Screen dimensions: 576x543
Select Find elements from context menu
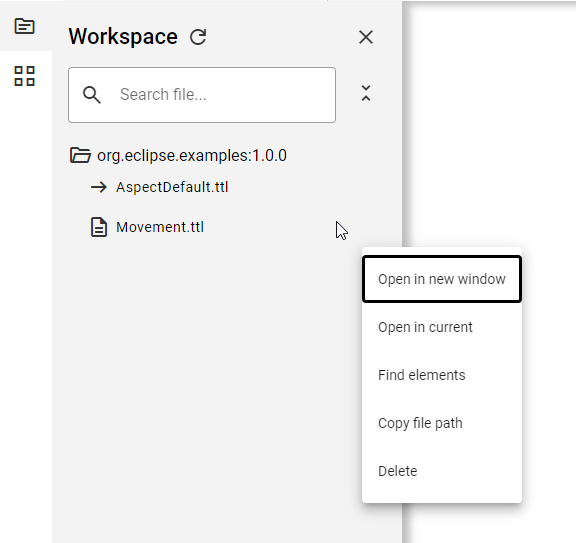click(442, 375)
